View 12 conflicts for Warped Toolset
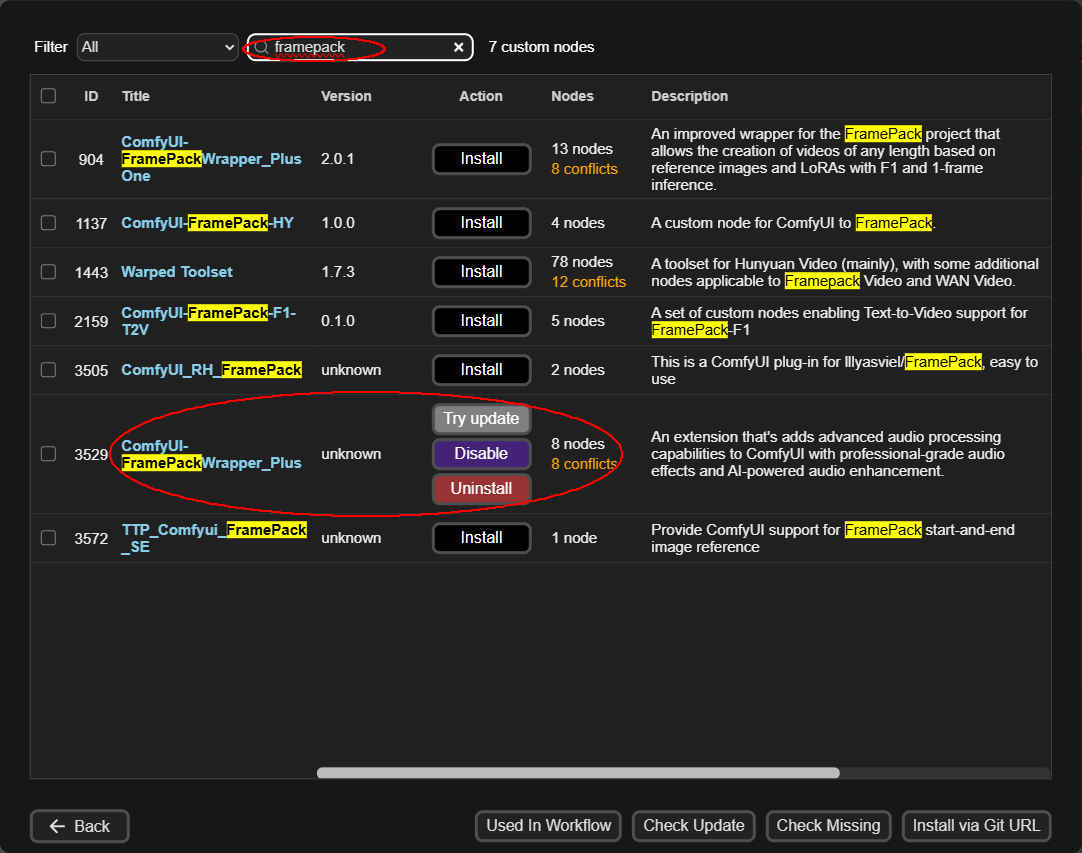The width and height of the screenshot is (1082, 853). (588, 282)
